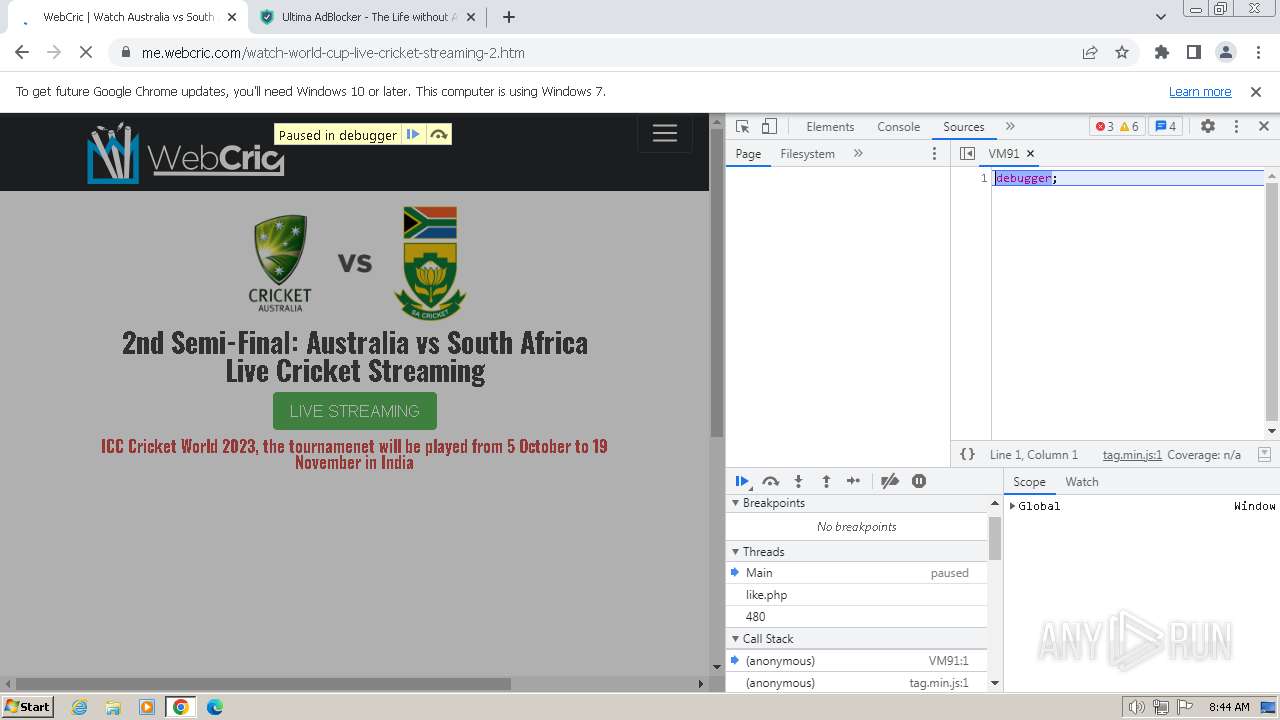Click step over in Paused in debugger overlay

click(x=438, y=134)
